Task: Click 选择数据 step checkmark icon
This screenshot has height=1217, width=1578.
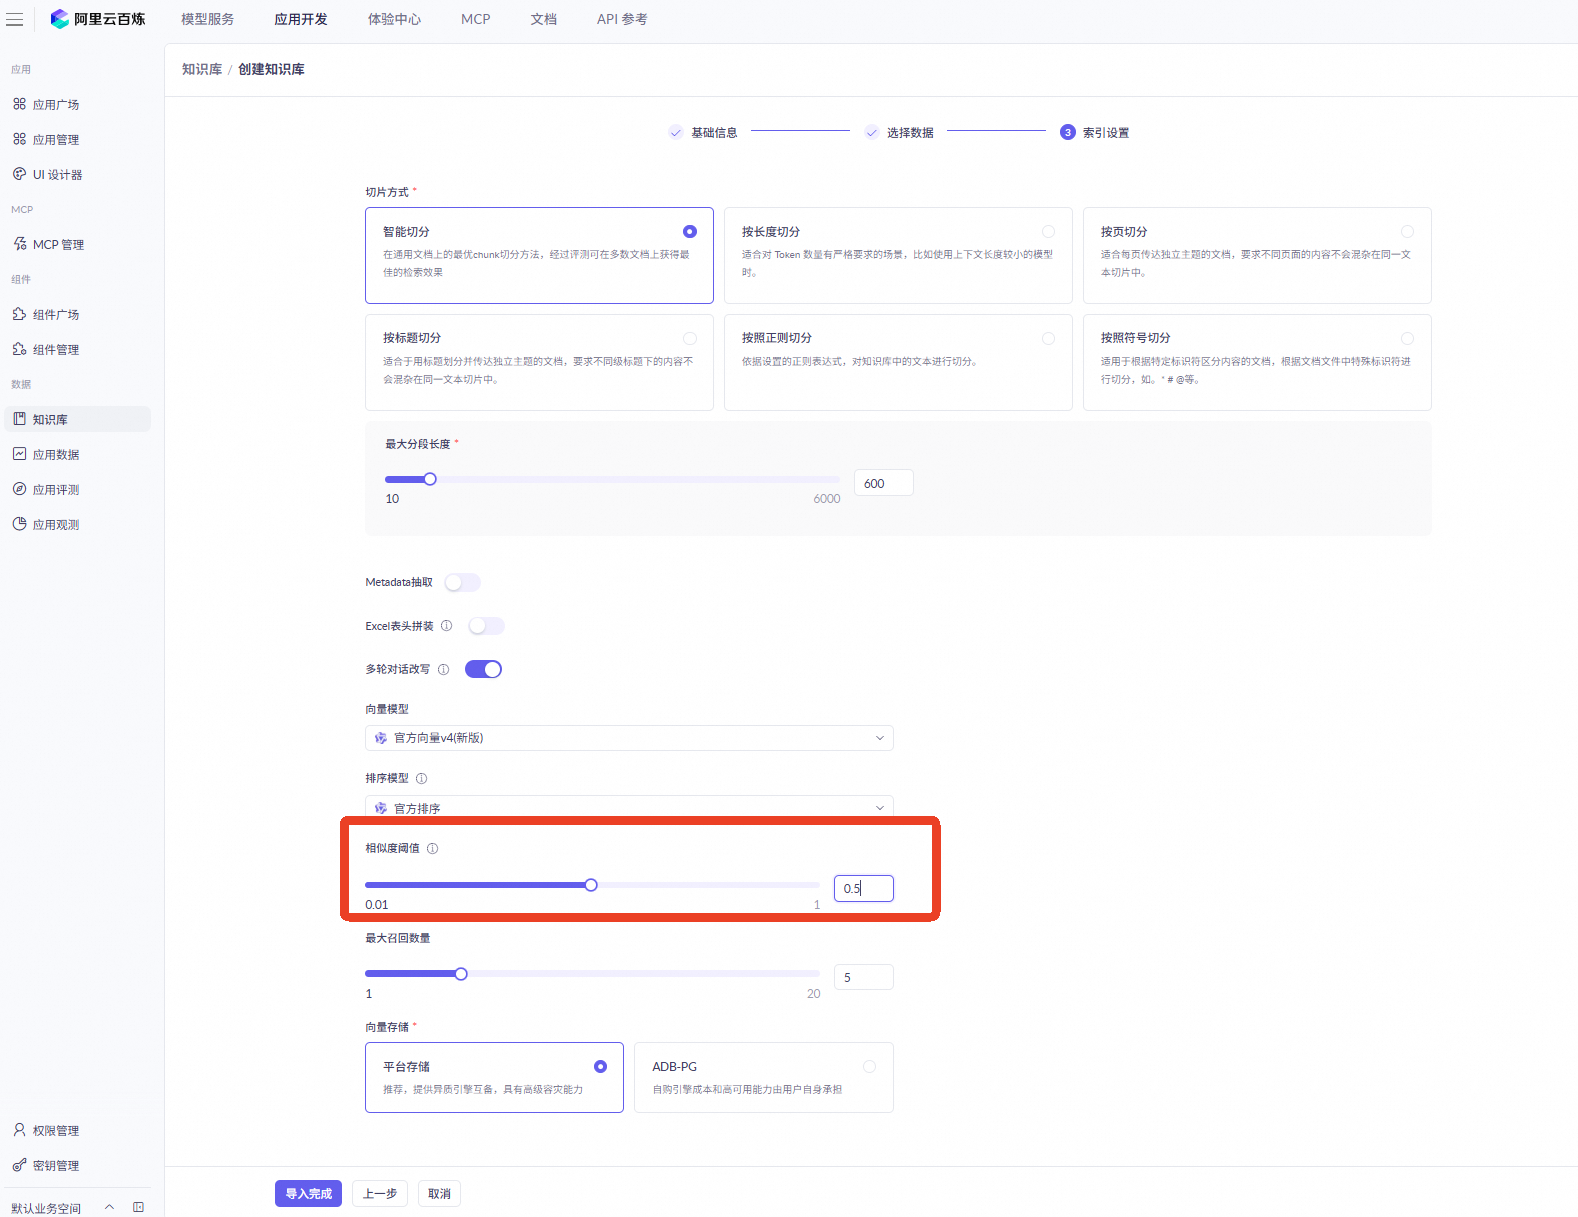Action: 872,133
